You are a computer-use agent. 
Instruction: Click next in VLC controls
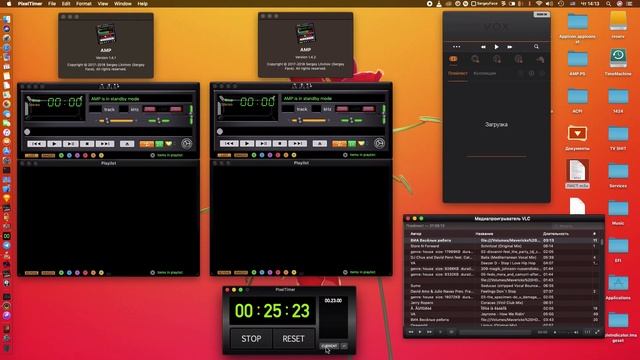[x=429, y=332]
